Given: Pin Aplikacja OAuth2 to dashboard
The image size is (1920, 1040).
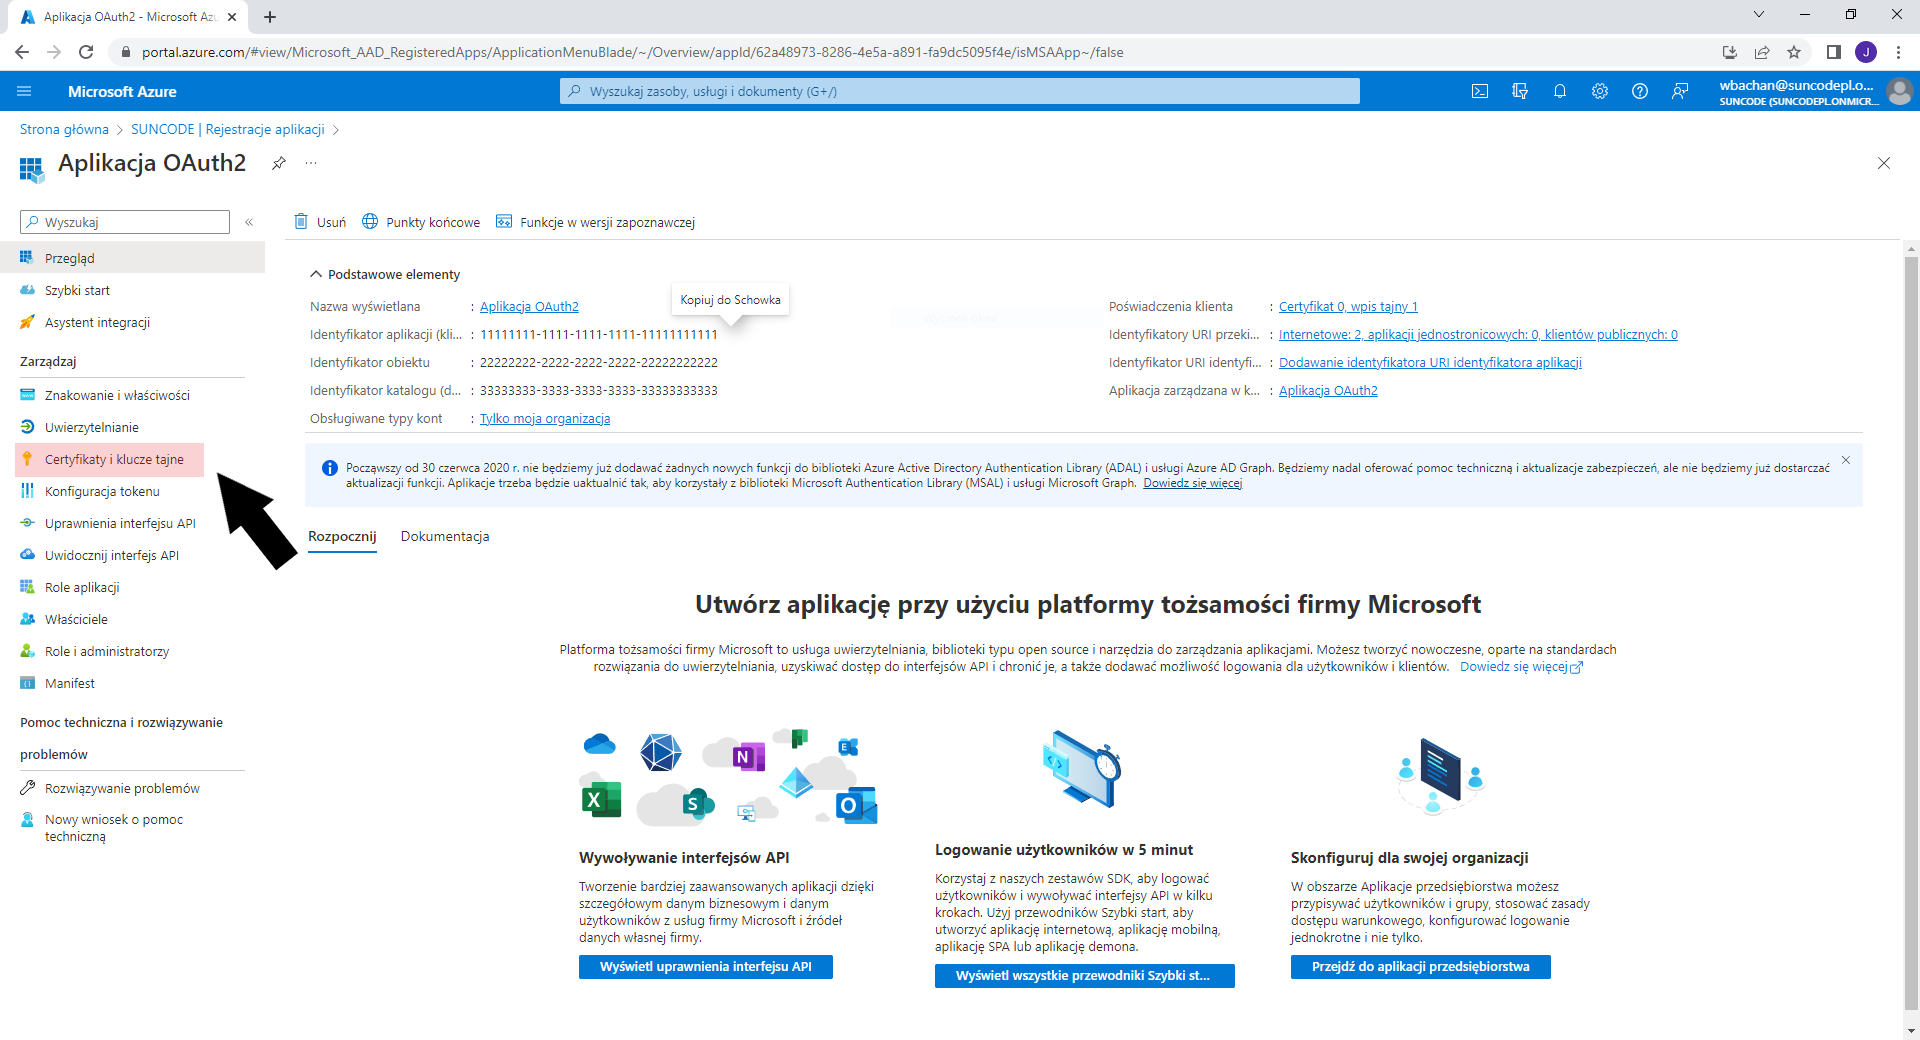Looking at the screenshot, I should (x=279, y=163).
